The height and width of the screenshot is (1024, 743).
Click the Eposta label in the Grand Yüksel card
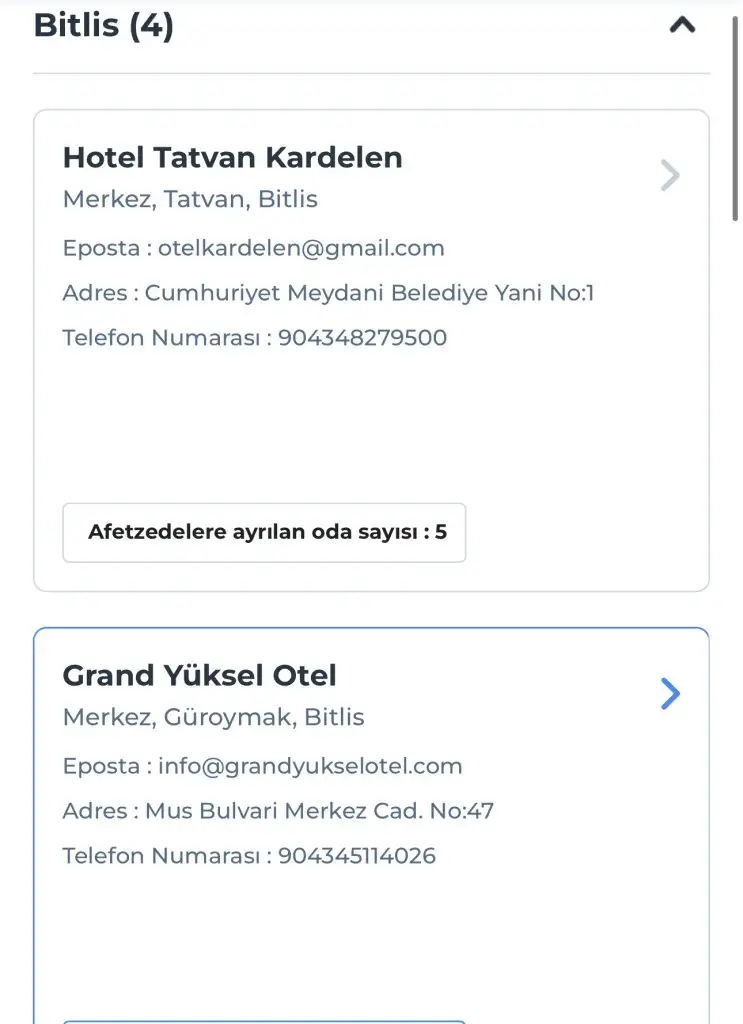coord(94,766)
